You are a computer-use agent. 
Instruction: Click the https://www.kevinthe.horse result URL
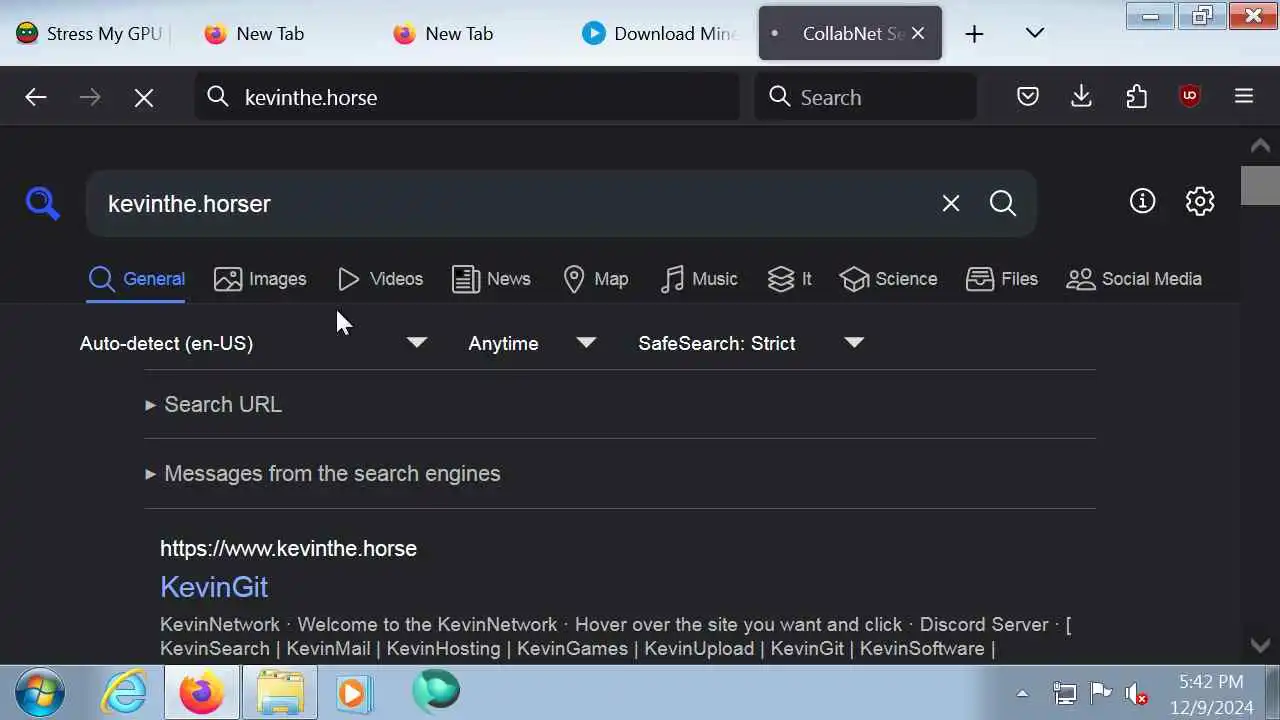click(288, 548)
